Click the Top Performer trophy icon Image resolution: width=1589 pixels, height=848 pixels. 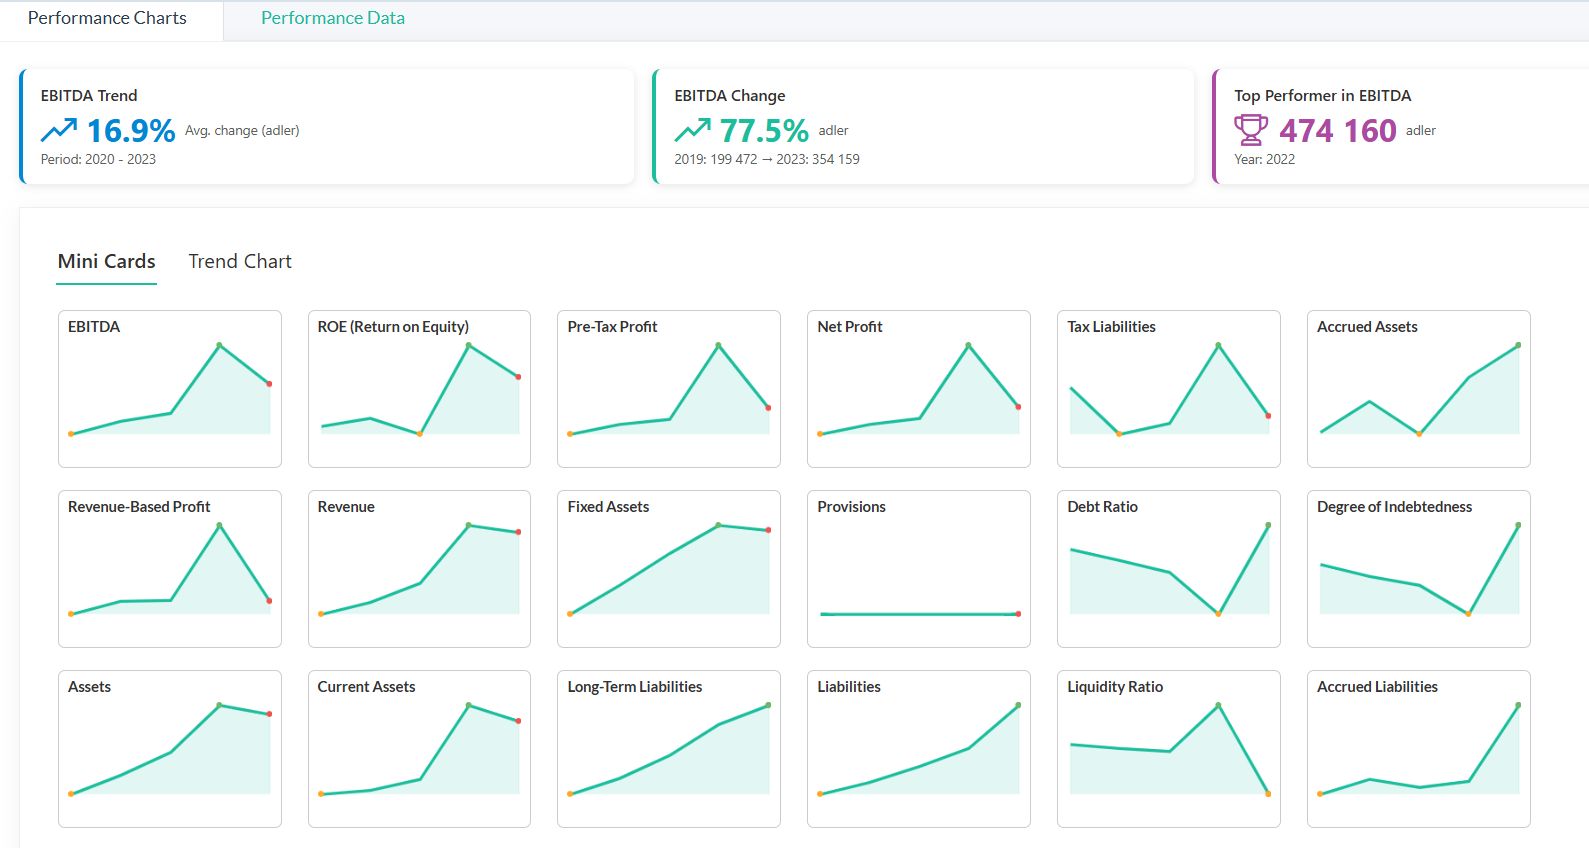point(1250,130)
